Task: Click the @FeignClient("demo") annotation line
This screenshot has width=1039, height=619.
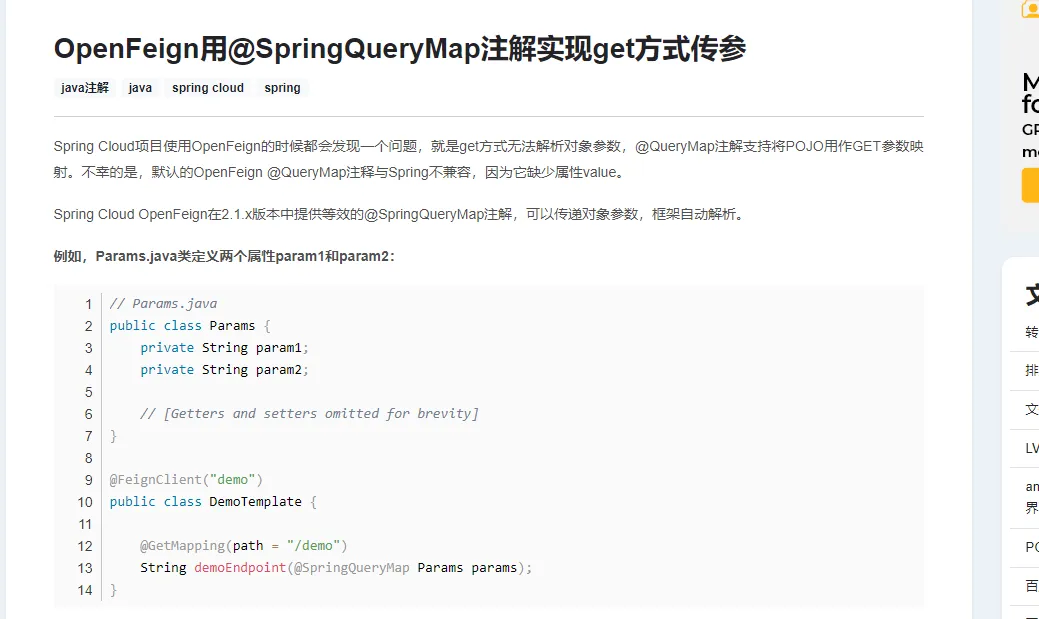Action: point(186,480)
